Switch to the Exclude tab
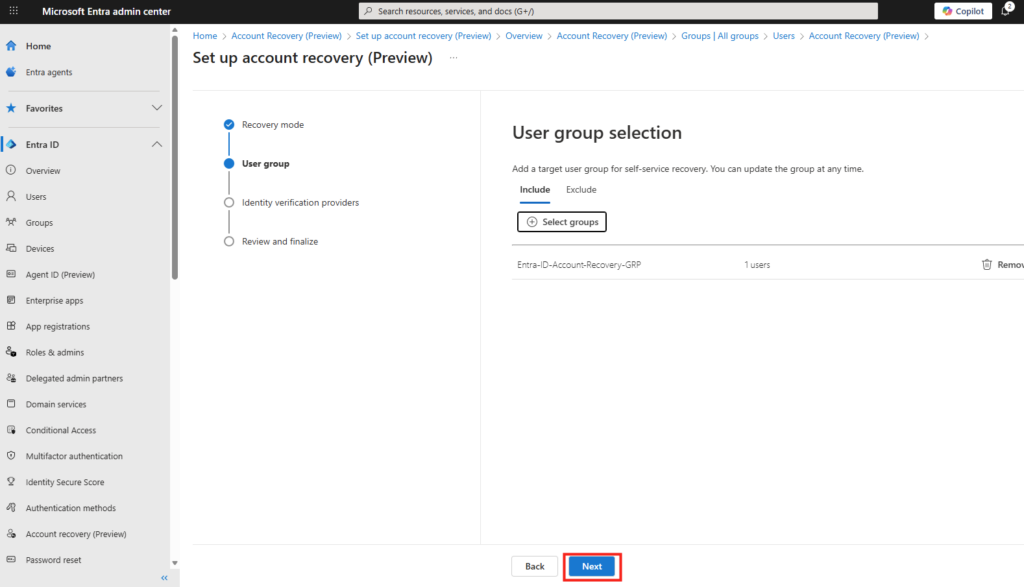 coord(581,190)
